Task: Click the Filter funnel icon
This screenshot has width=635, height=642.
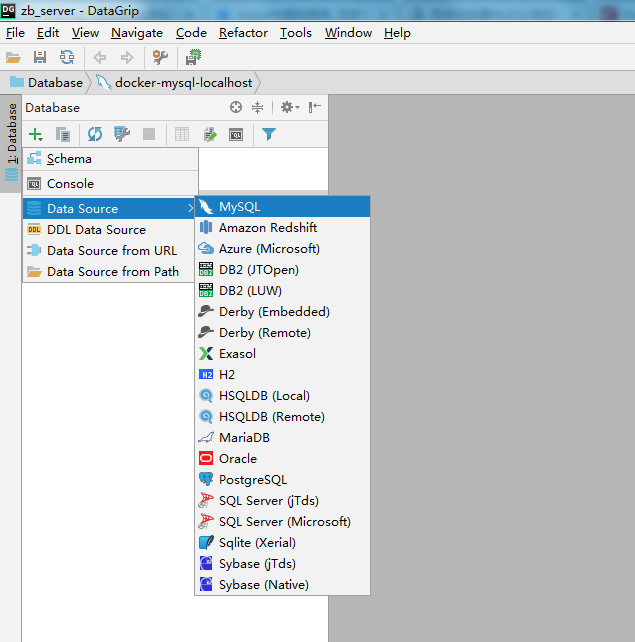Action: 269,134
